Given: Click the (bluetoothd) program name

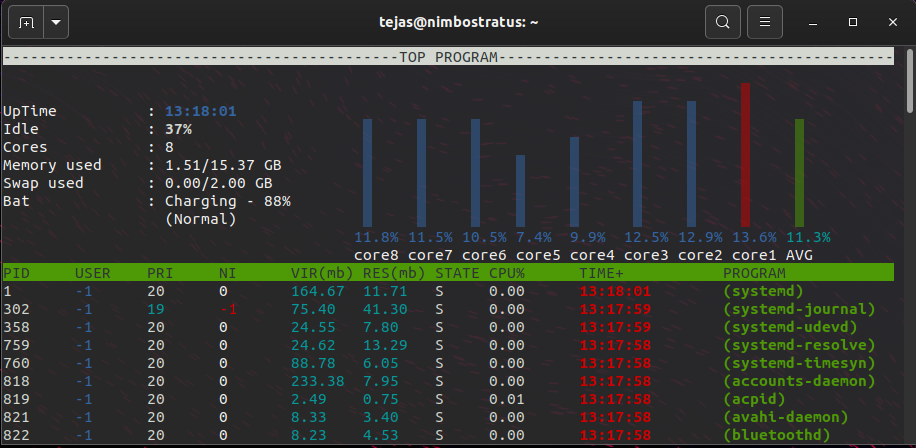Looking at the screenshot, I should (x=777, y=435).
